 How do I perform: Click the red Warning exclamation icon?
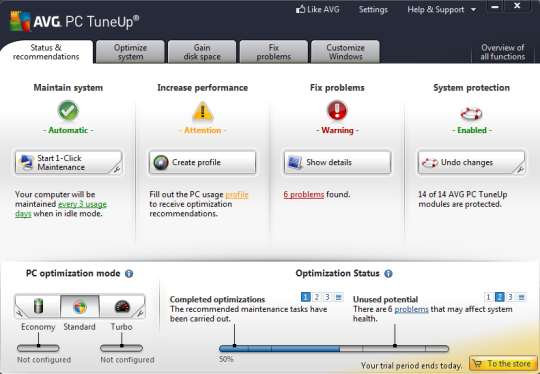[337, 111]
